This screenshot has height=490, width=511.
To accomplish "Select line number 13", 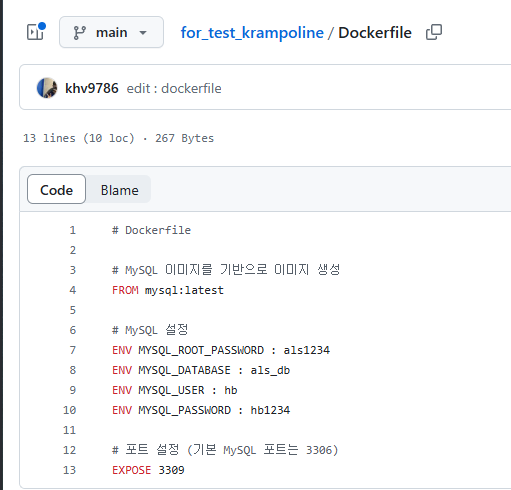I will [70, 470].
